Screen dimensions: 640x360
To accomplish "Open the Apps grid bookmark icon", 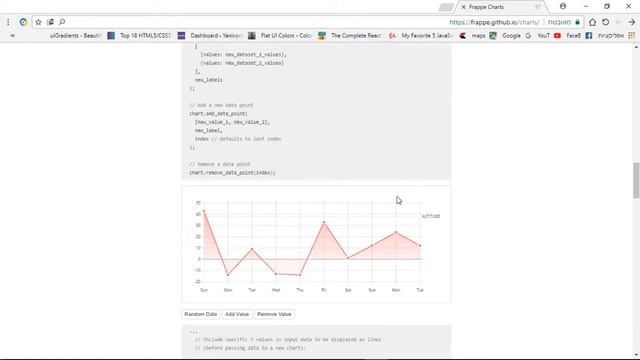I will click(632, 36).
